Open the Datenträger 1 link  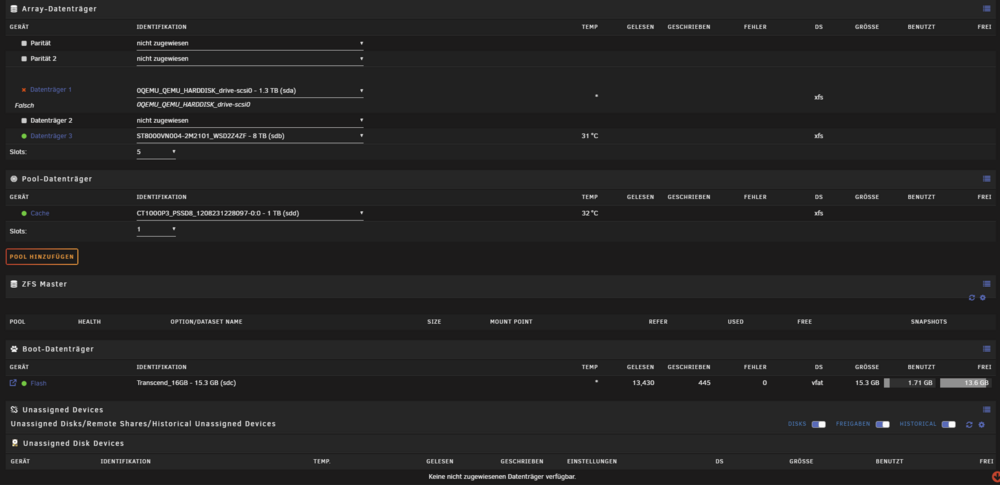point(51,90)
